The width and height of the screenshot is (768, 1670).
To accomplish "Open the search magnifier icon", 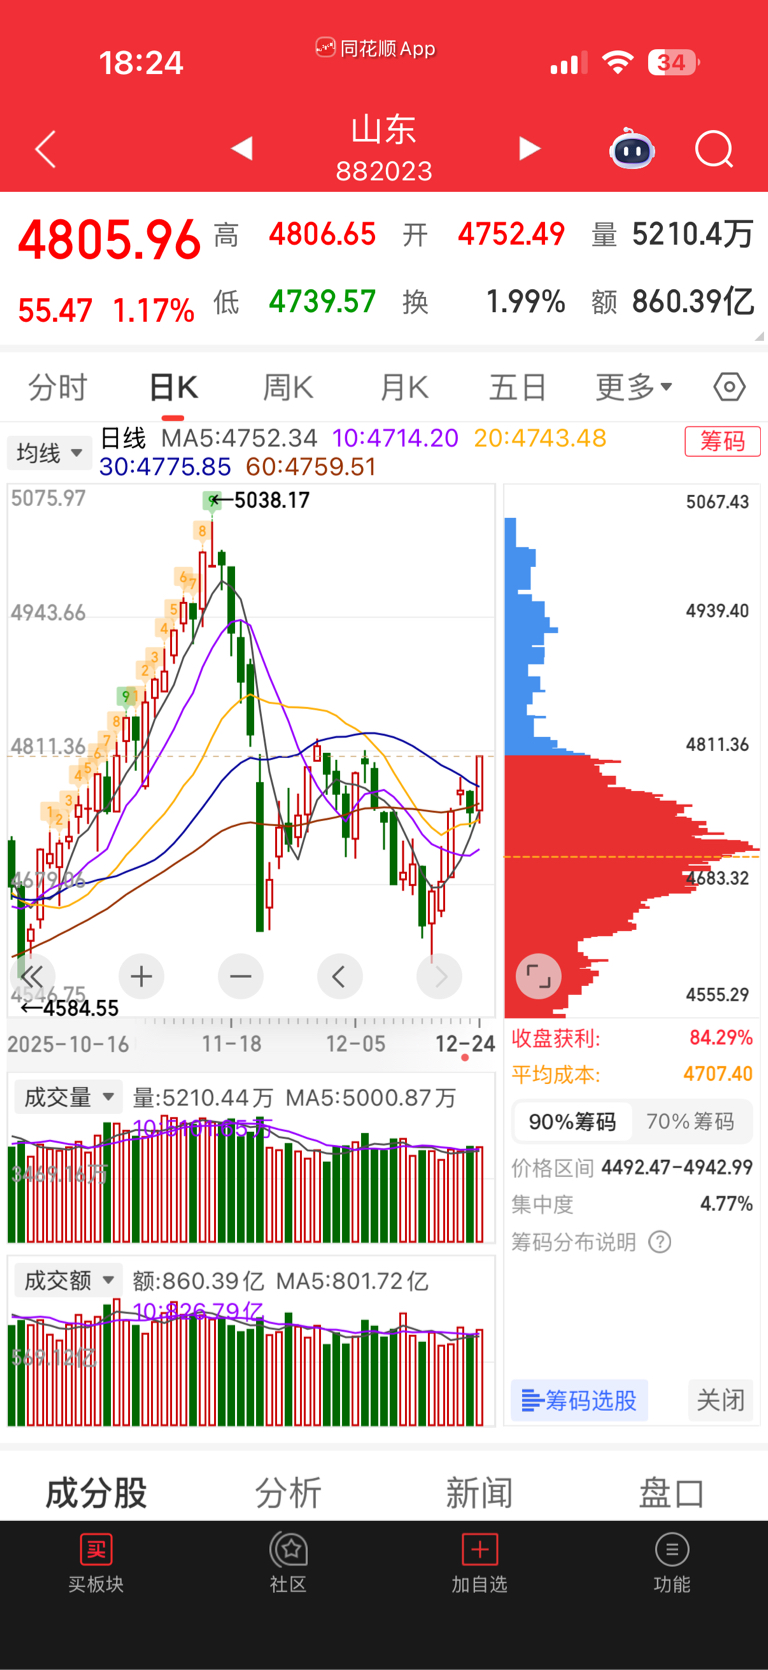I will (x=714, y=150).
